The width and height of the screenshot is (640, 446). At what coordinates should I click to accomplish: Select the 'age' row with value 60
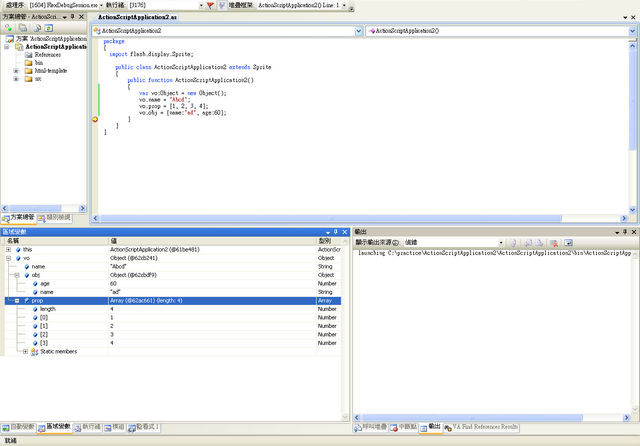[173, 284]
